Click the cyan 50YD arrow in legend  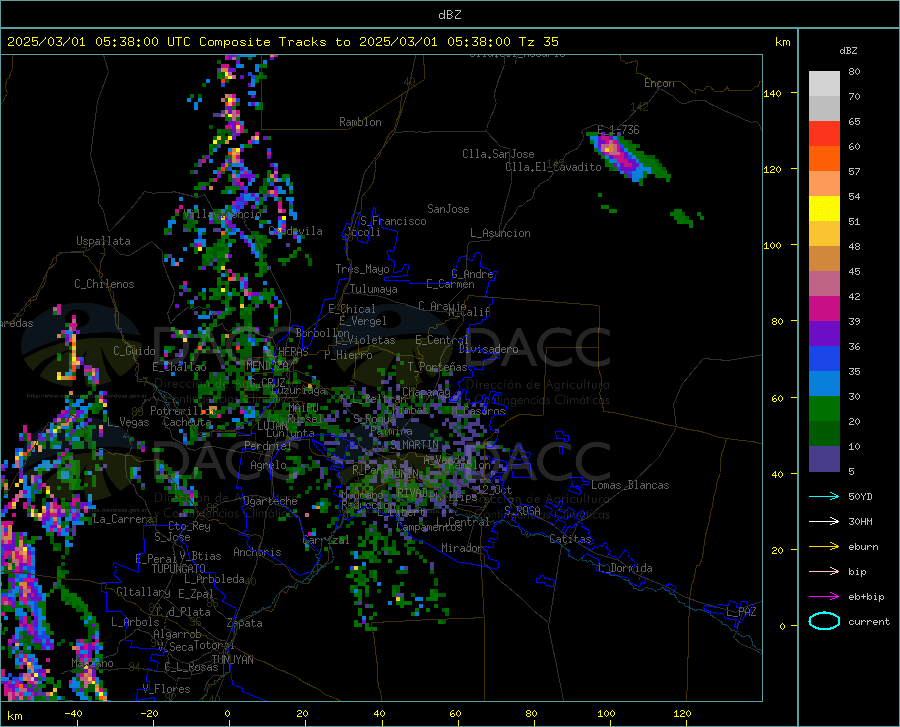click(x=824, y=496)
